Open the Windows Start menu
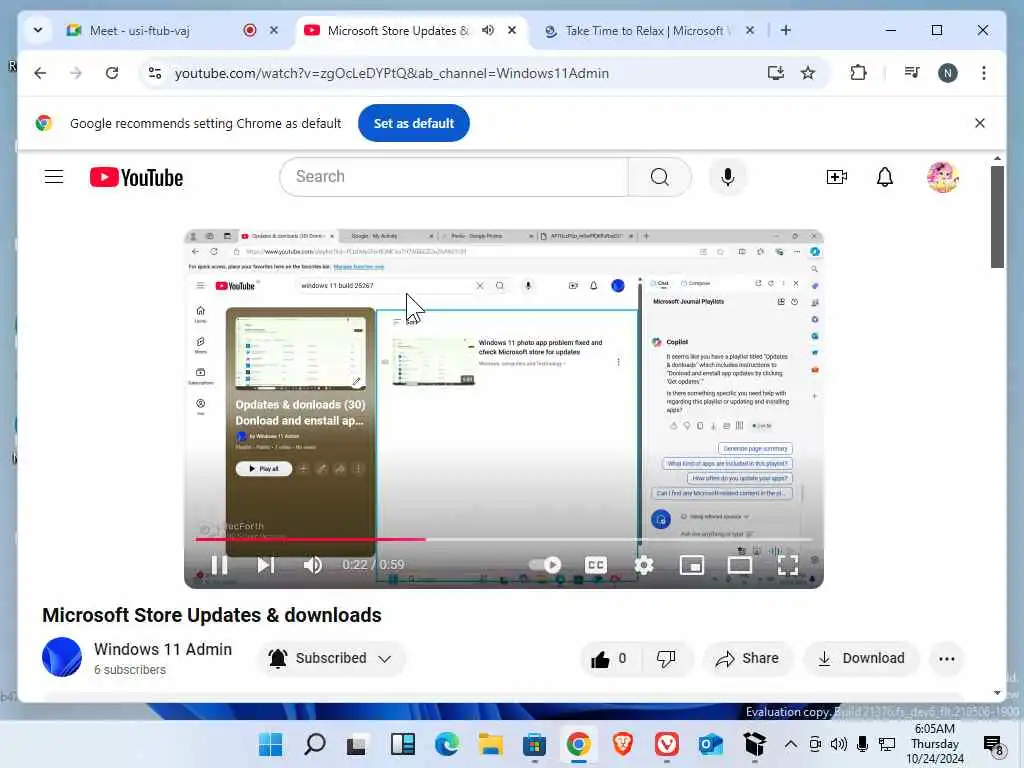The image size is (1024, 768). 270,744
